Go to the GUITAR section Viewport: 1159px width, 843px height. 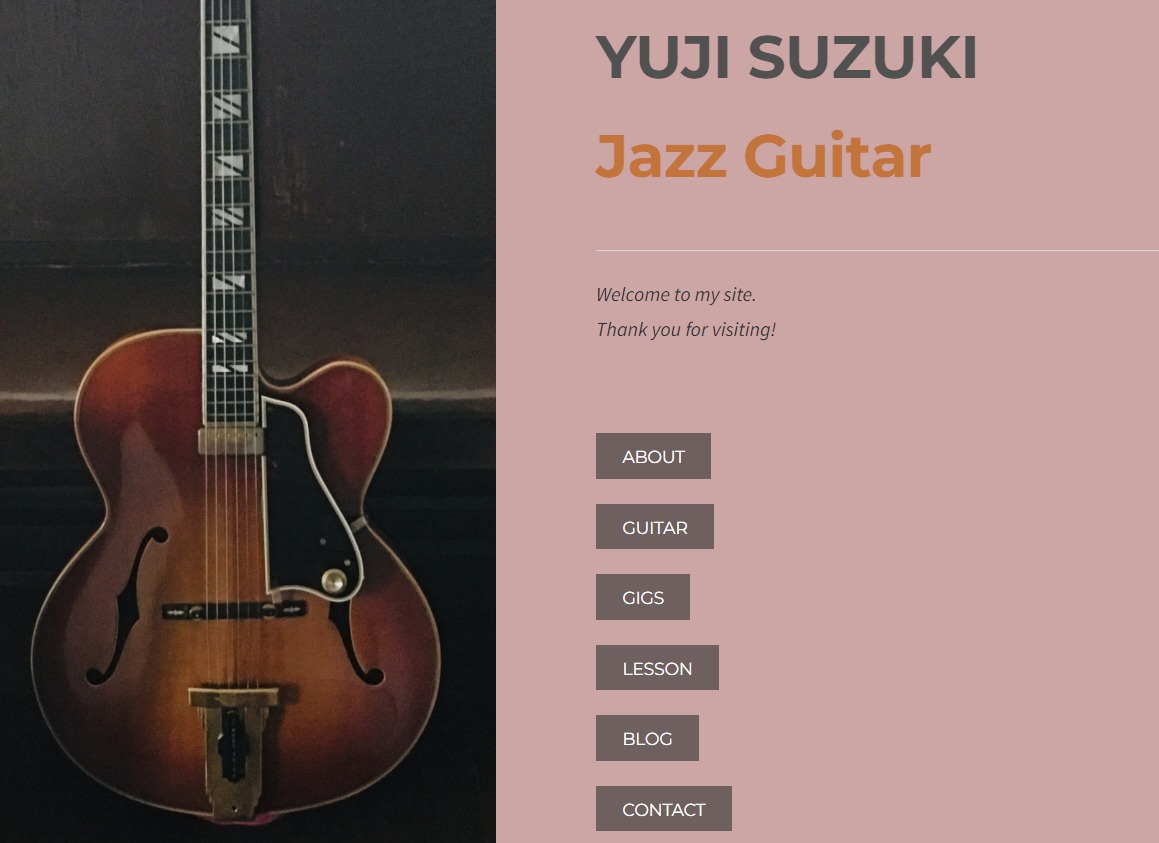click(x=655, y=527)
